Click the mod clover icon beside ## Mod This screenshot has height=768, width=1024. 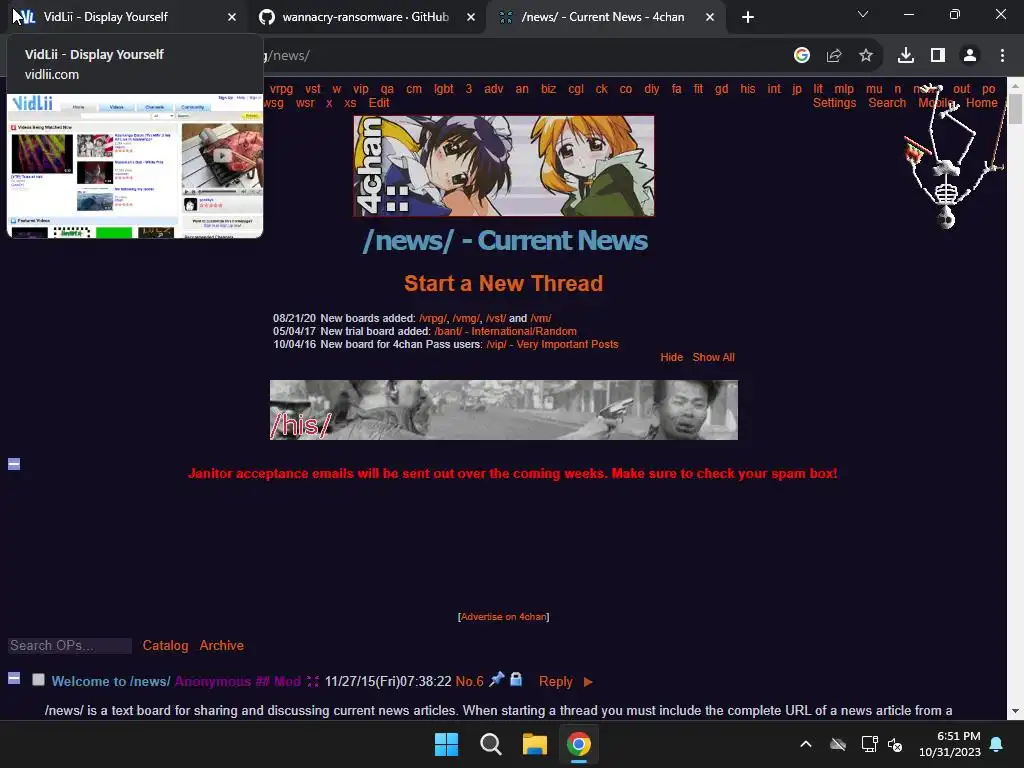tap(313, 681)
